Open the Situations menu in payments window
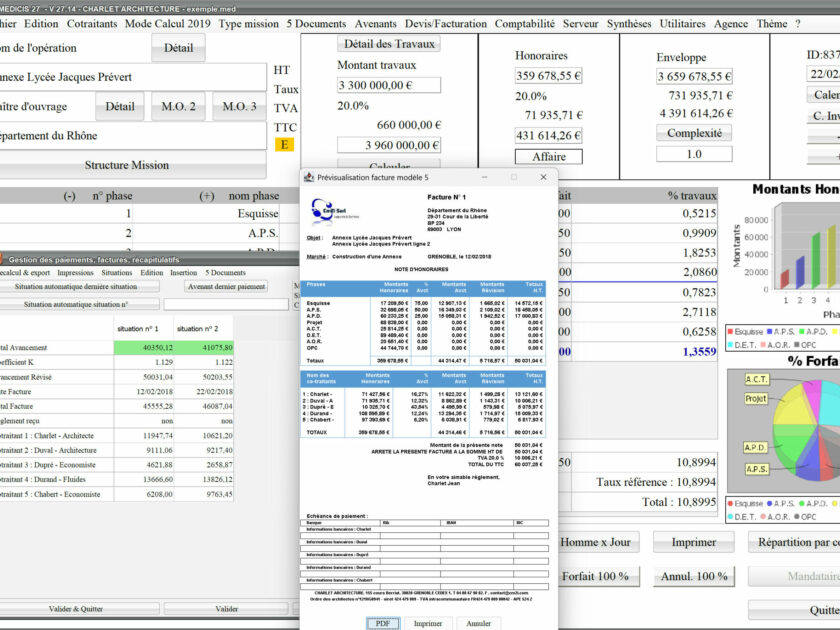Image resolution: width=840 pixels, height=630 pixels. [x=116, y=273]
